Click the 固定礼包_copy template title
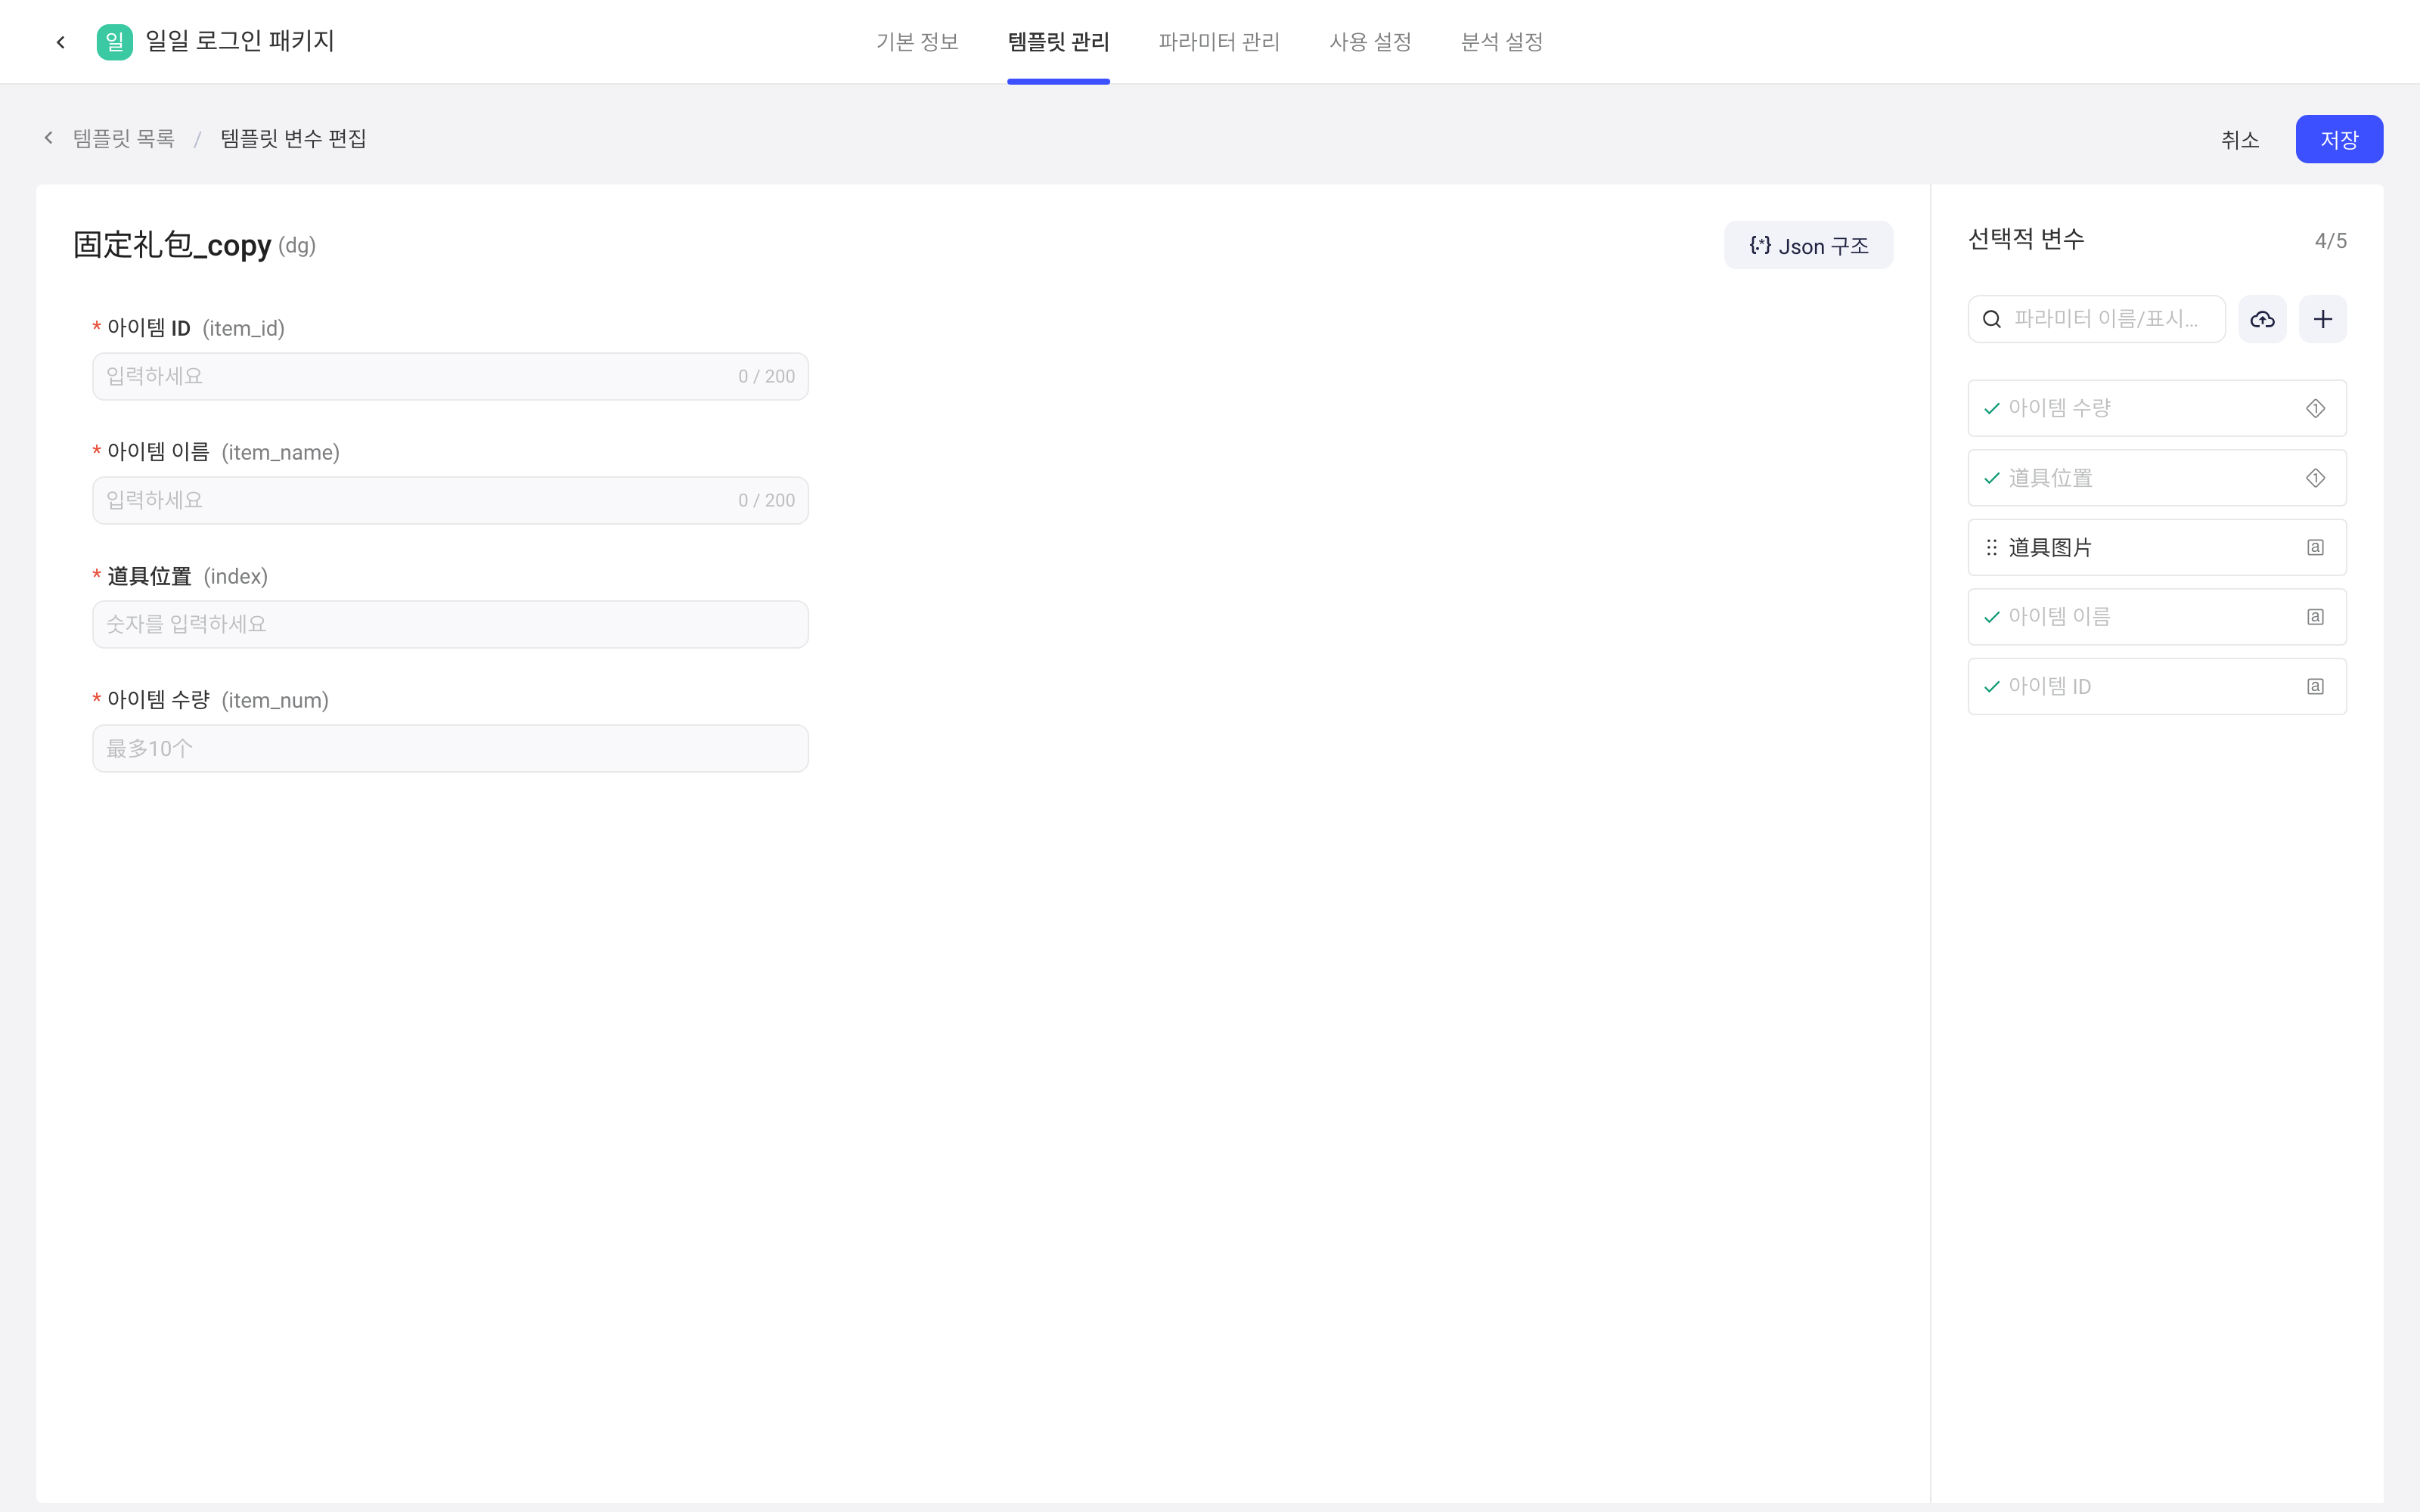The height and width of the screenshot is (1512, 2420). (172, 245)
